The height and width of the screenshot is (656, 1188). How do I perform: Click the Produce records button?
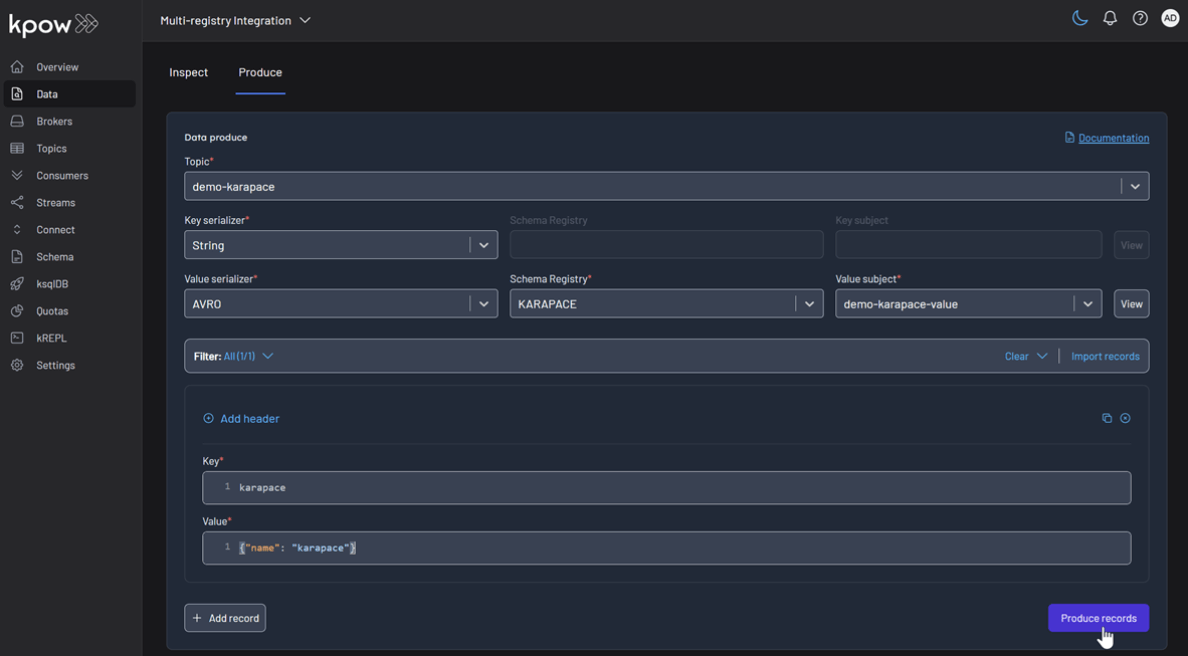[1098, 618]
